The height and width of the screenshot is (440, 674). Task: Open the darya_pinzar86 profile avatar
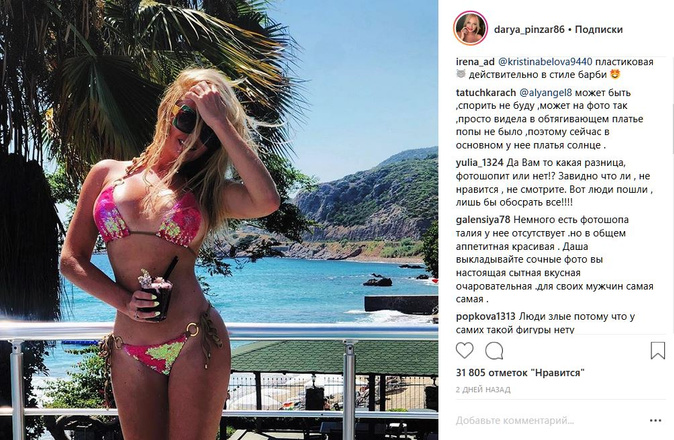(x=470, y=28)
